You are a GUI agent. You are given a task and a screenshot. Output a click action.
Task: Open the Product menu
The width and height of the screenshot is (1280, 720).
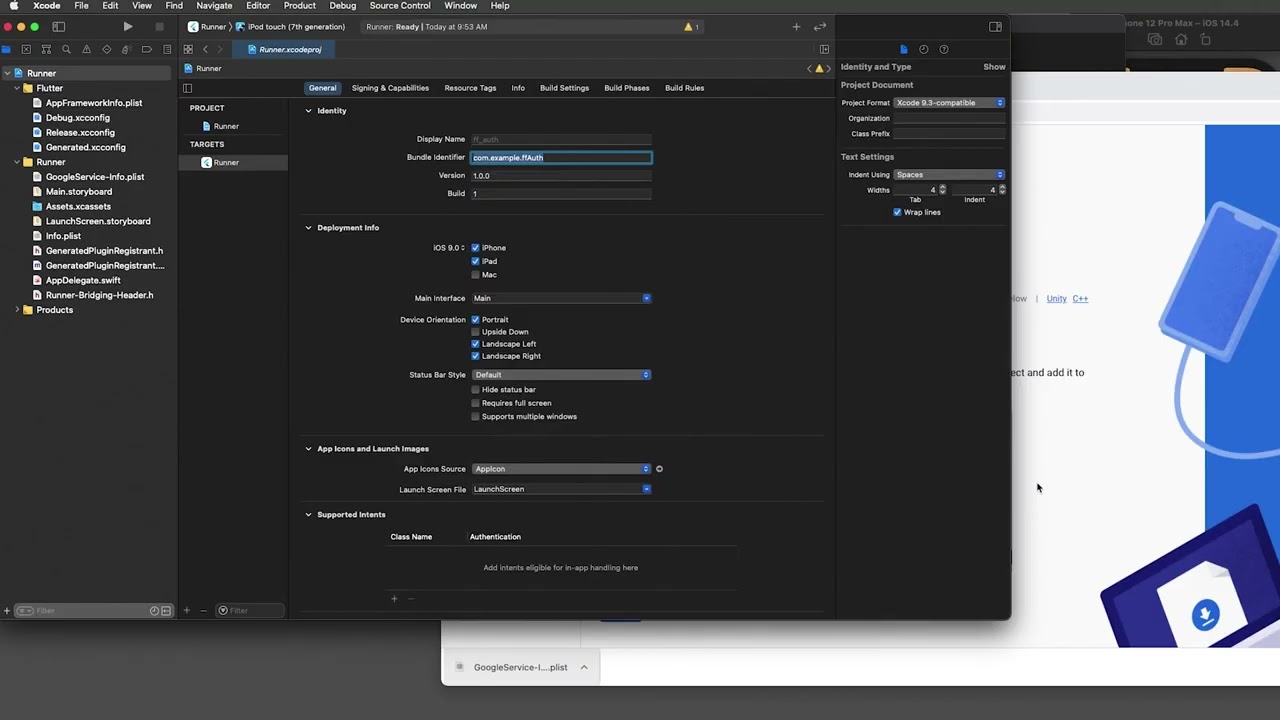pos(299,6)
